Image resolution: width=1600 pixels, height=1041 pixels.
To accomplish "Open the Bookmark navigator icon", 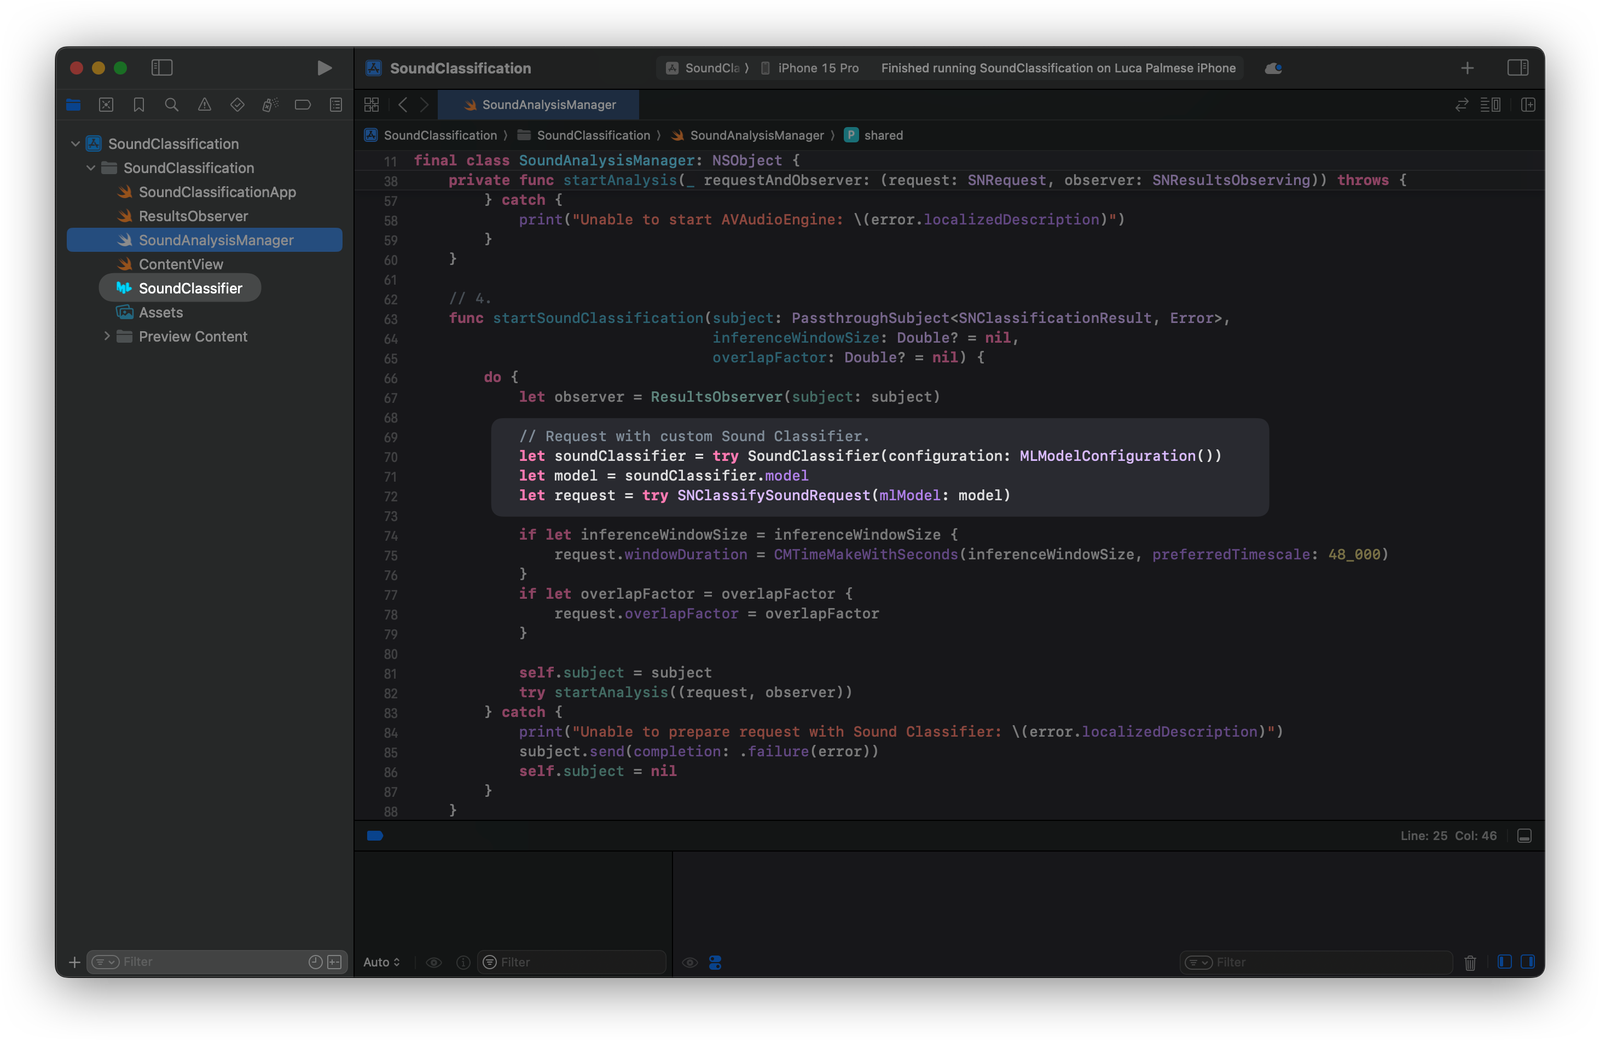I will point(139,105).
